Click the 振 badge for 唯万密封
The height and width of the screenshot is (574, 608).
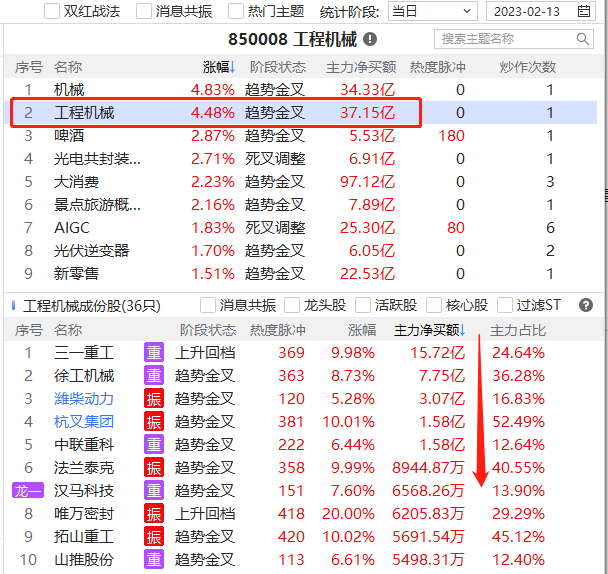[154, 513]
